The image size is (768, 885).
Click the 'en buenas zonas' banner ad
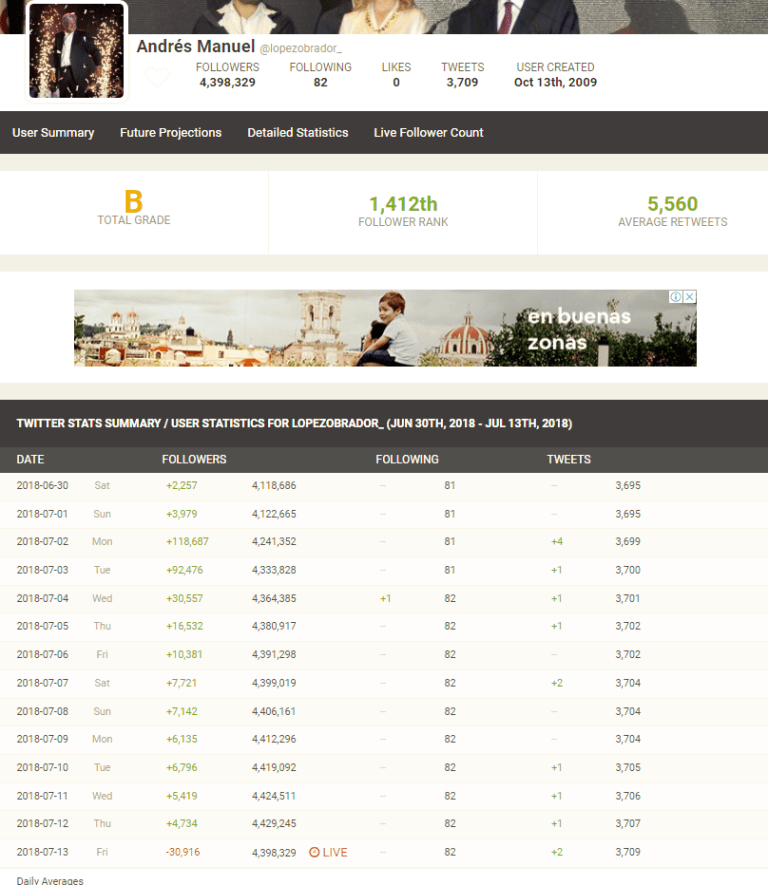point(385,328)
